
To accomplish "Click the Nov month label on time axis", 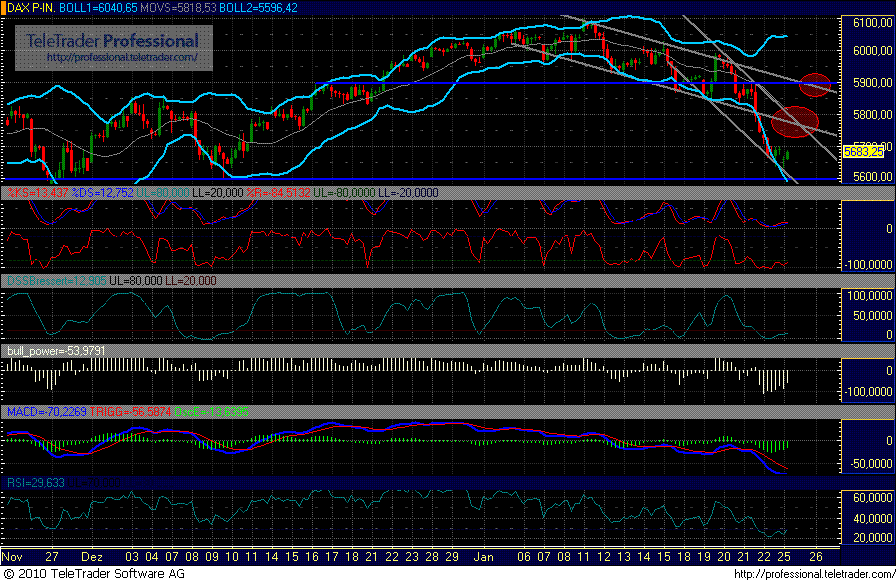I will (12, 557).
